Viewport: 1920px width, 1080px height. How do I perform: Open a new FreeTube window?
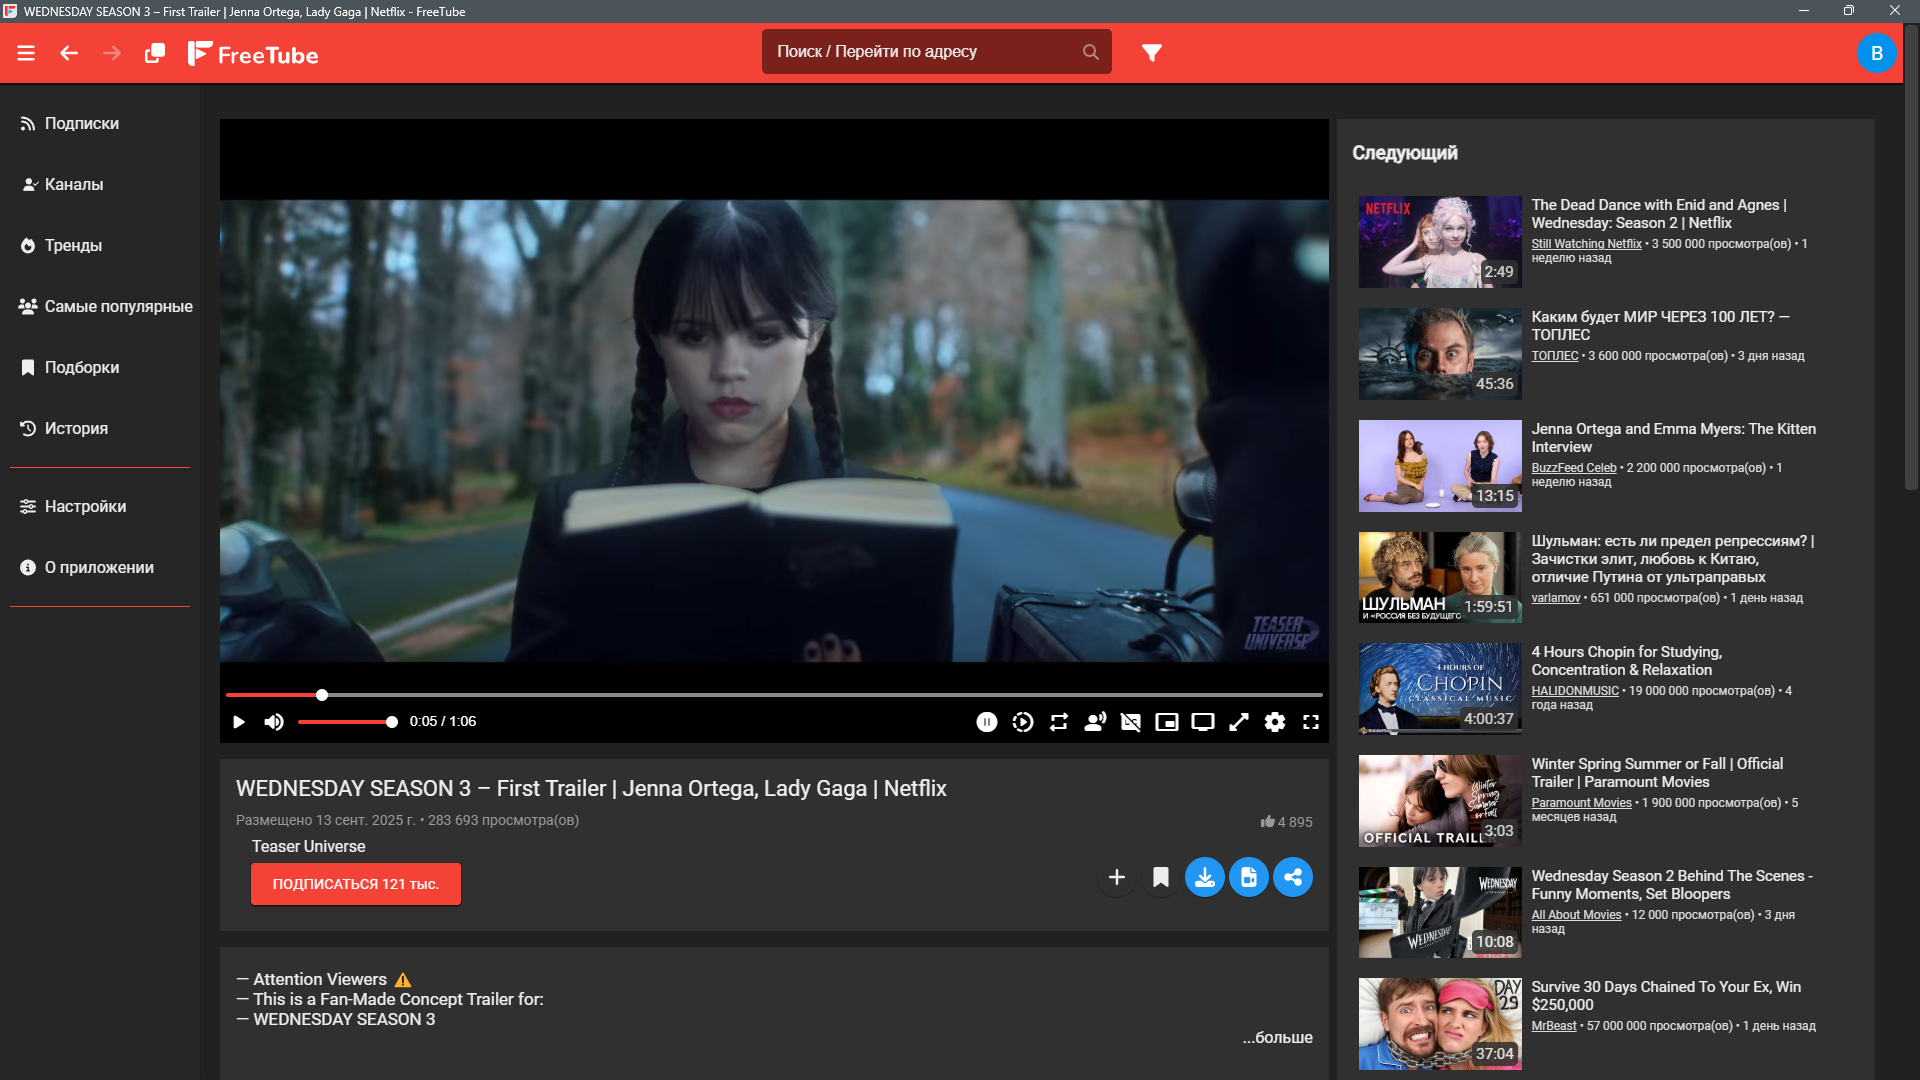(x=155, y=53)
